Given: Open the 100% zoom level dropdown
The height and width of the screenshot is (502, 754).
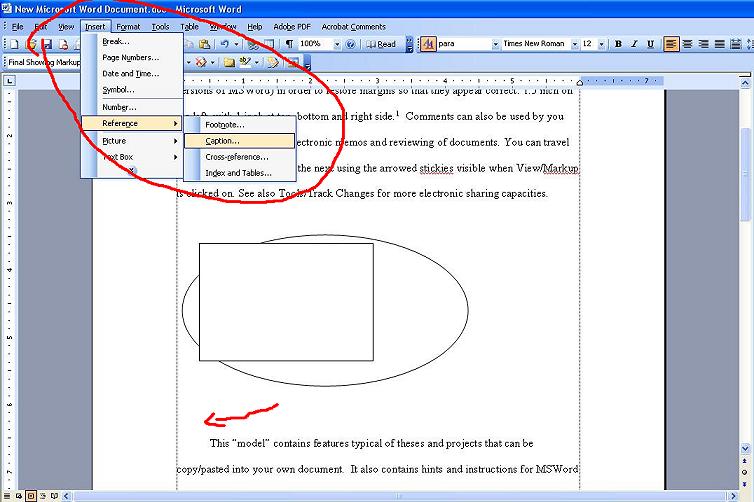Looking at the screenshot, I should coord(336,44).
